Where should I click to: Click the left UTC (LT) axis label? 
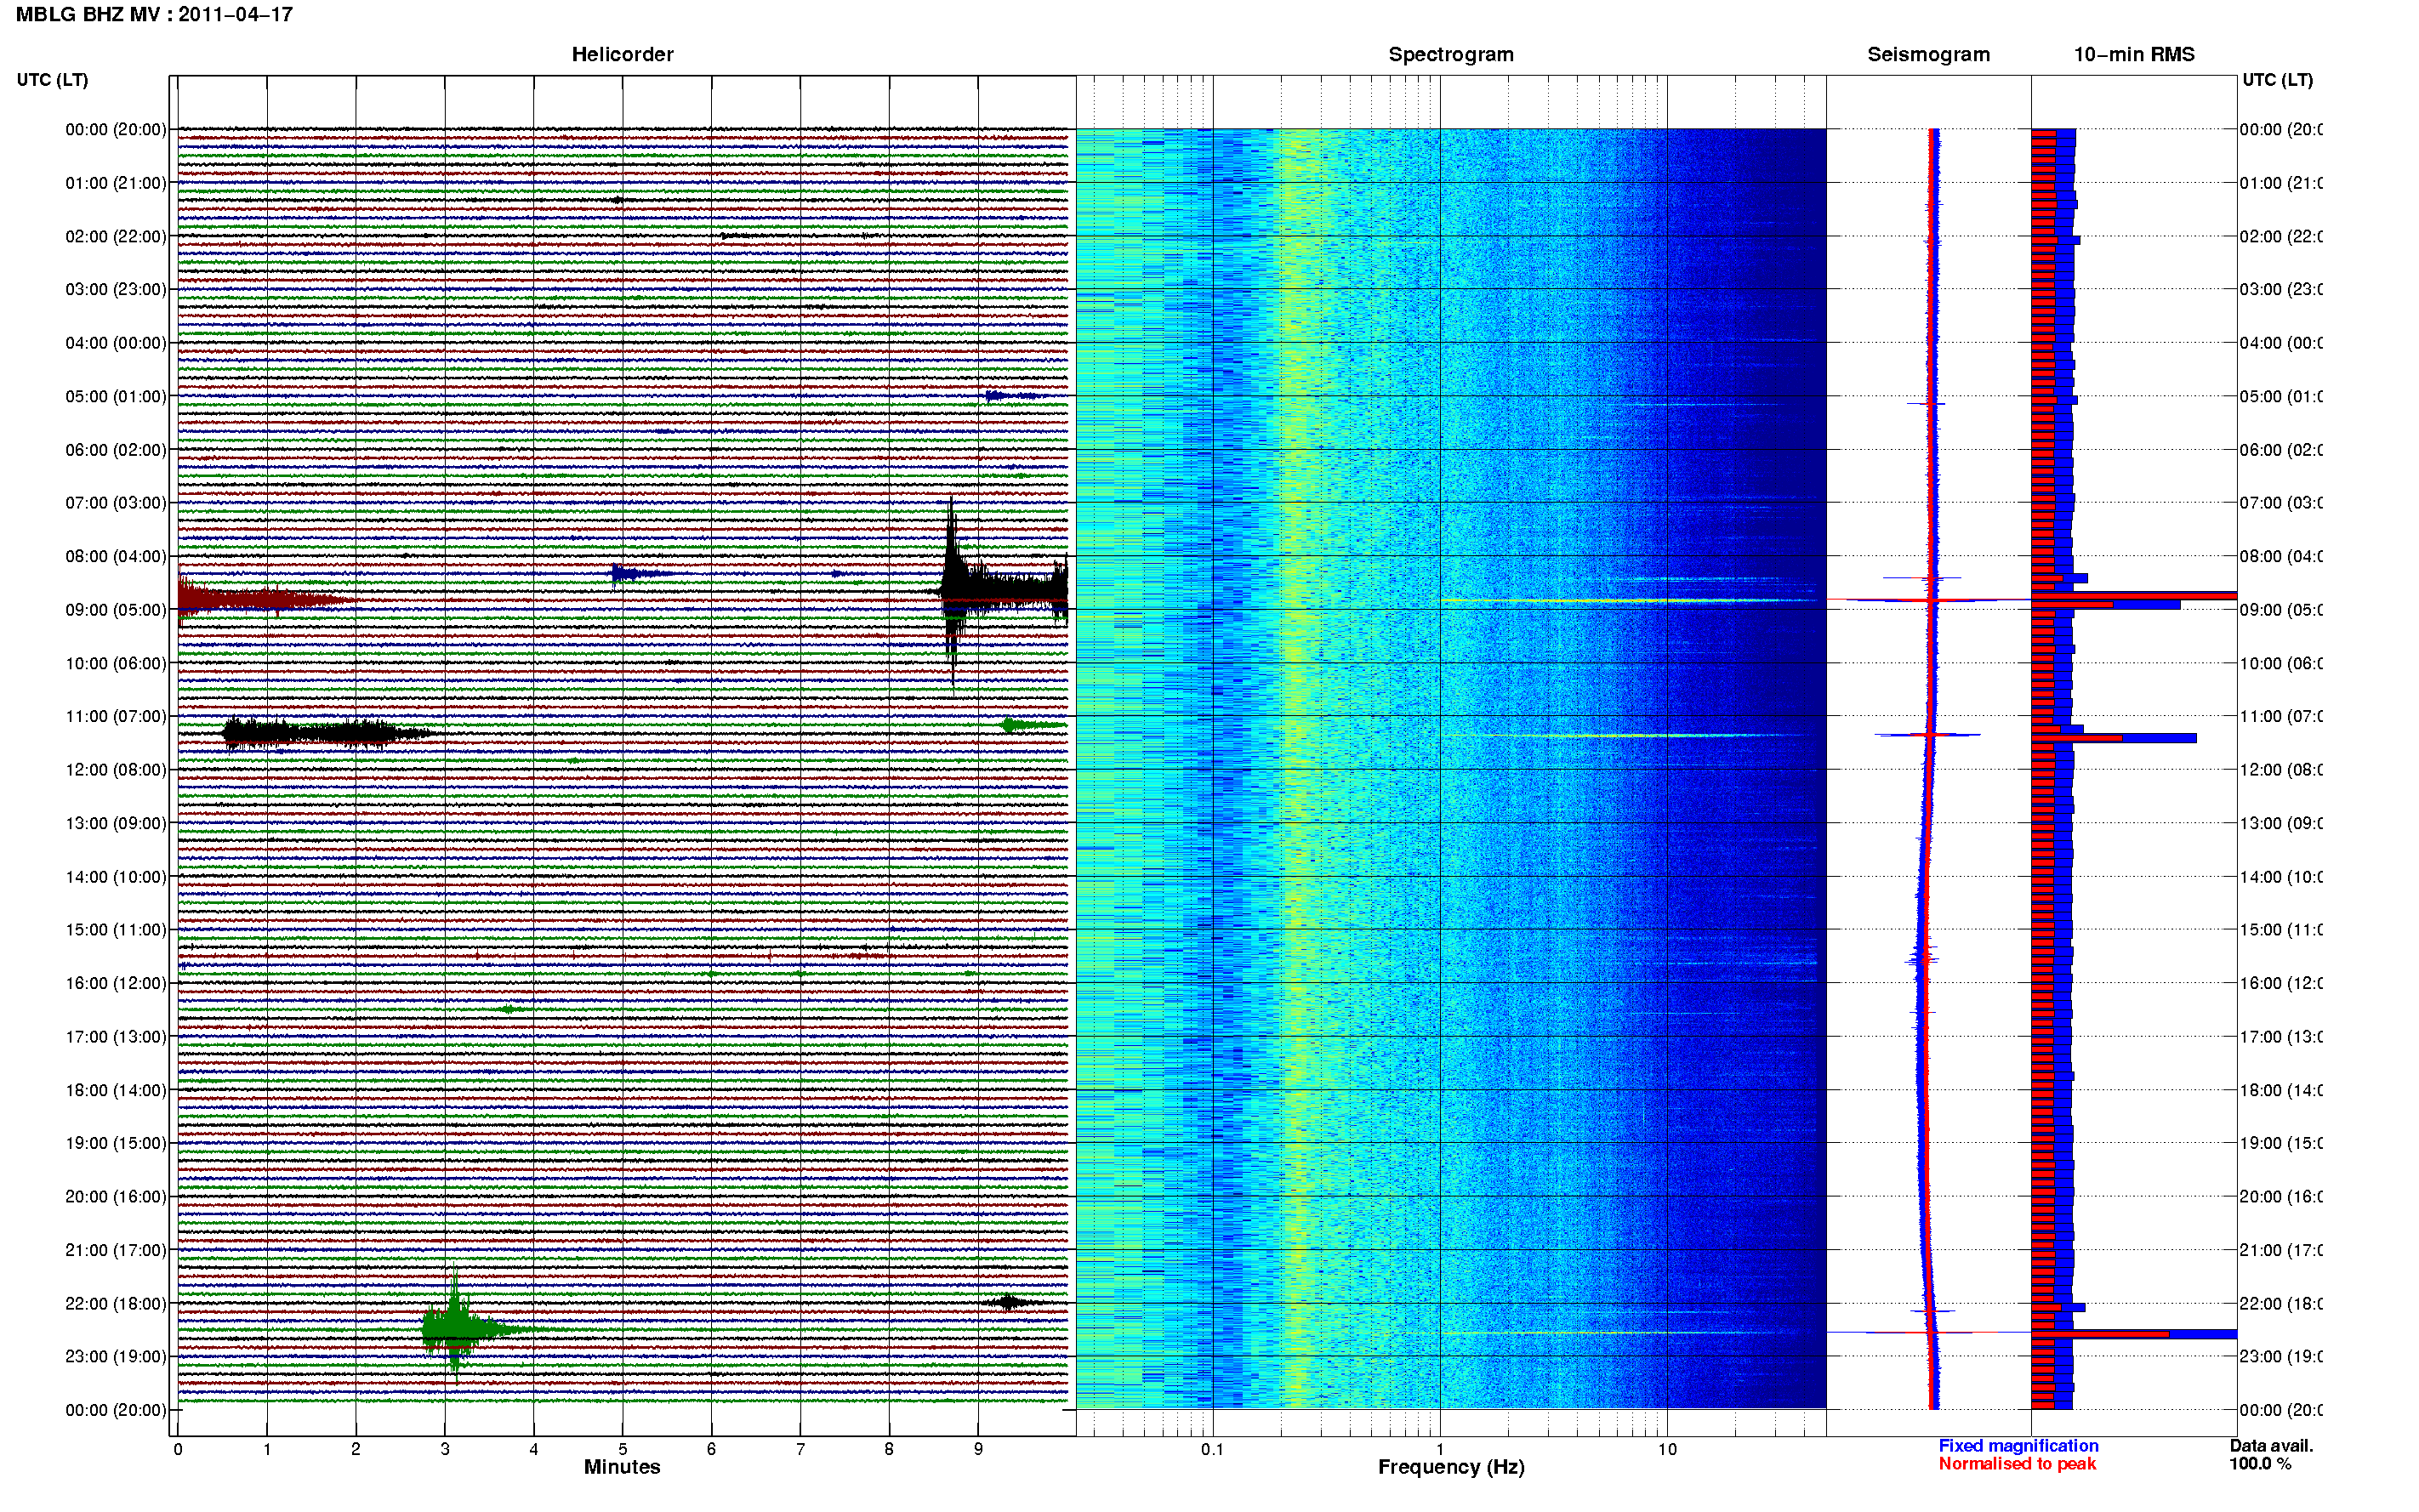[53, 80]
